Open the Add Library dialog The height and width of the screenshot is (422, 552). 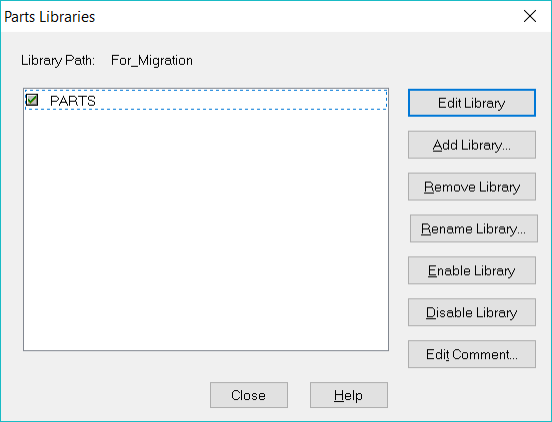pyautogui.click(x=472, y=145)
